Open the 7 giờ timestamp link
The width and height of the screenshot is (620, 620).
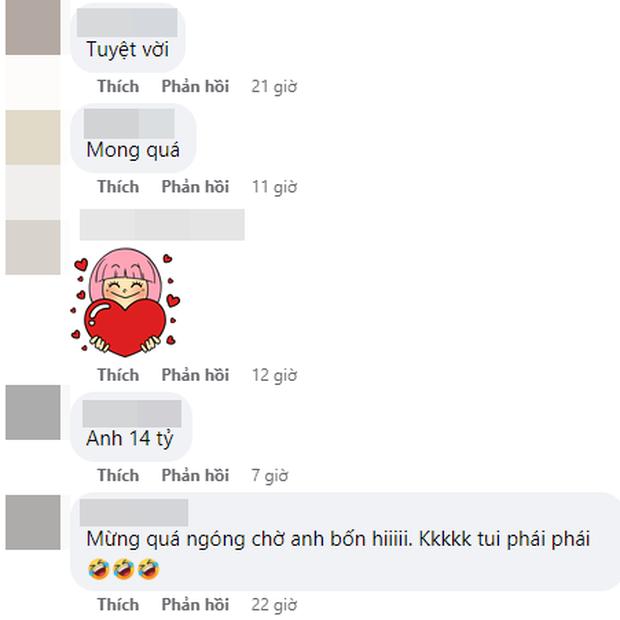270,476
